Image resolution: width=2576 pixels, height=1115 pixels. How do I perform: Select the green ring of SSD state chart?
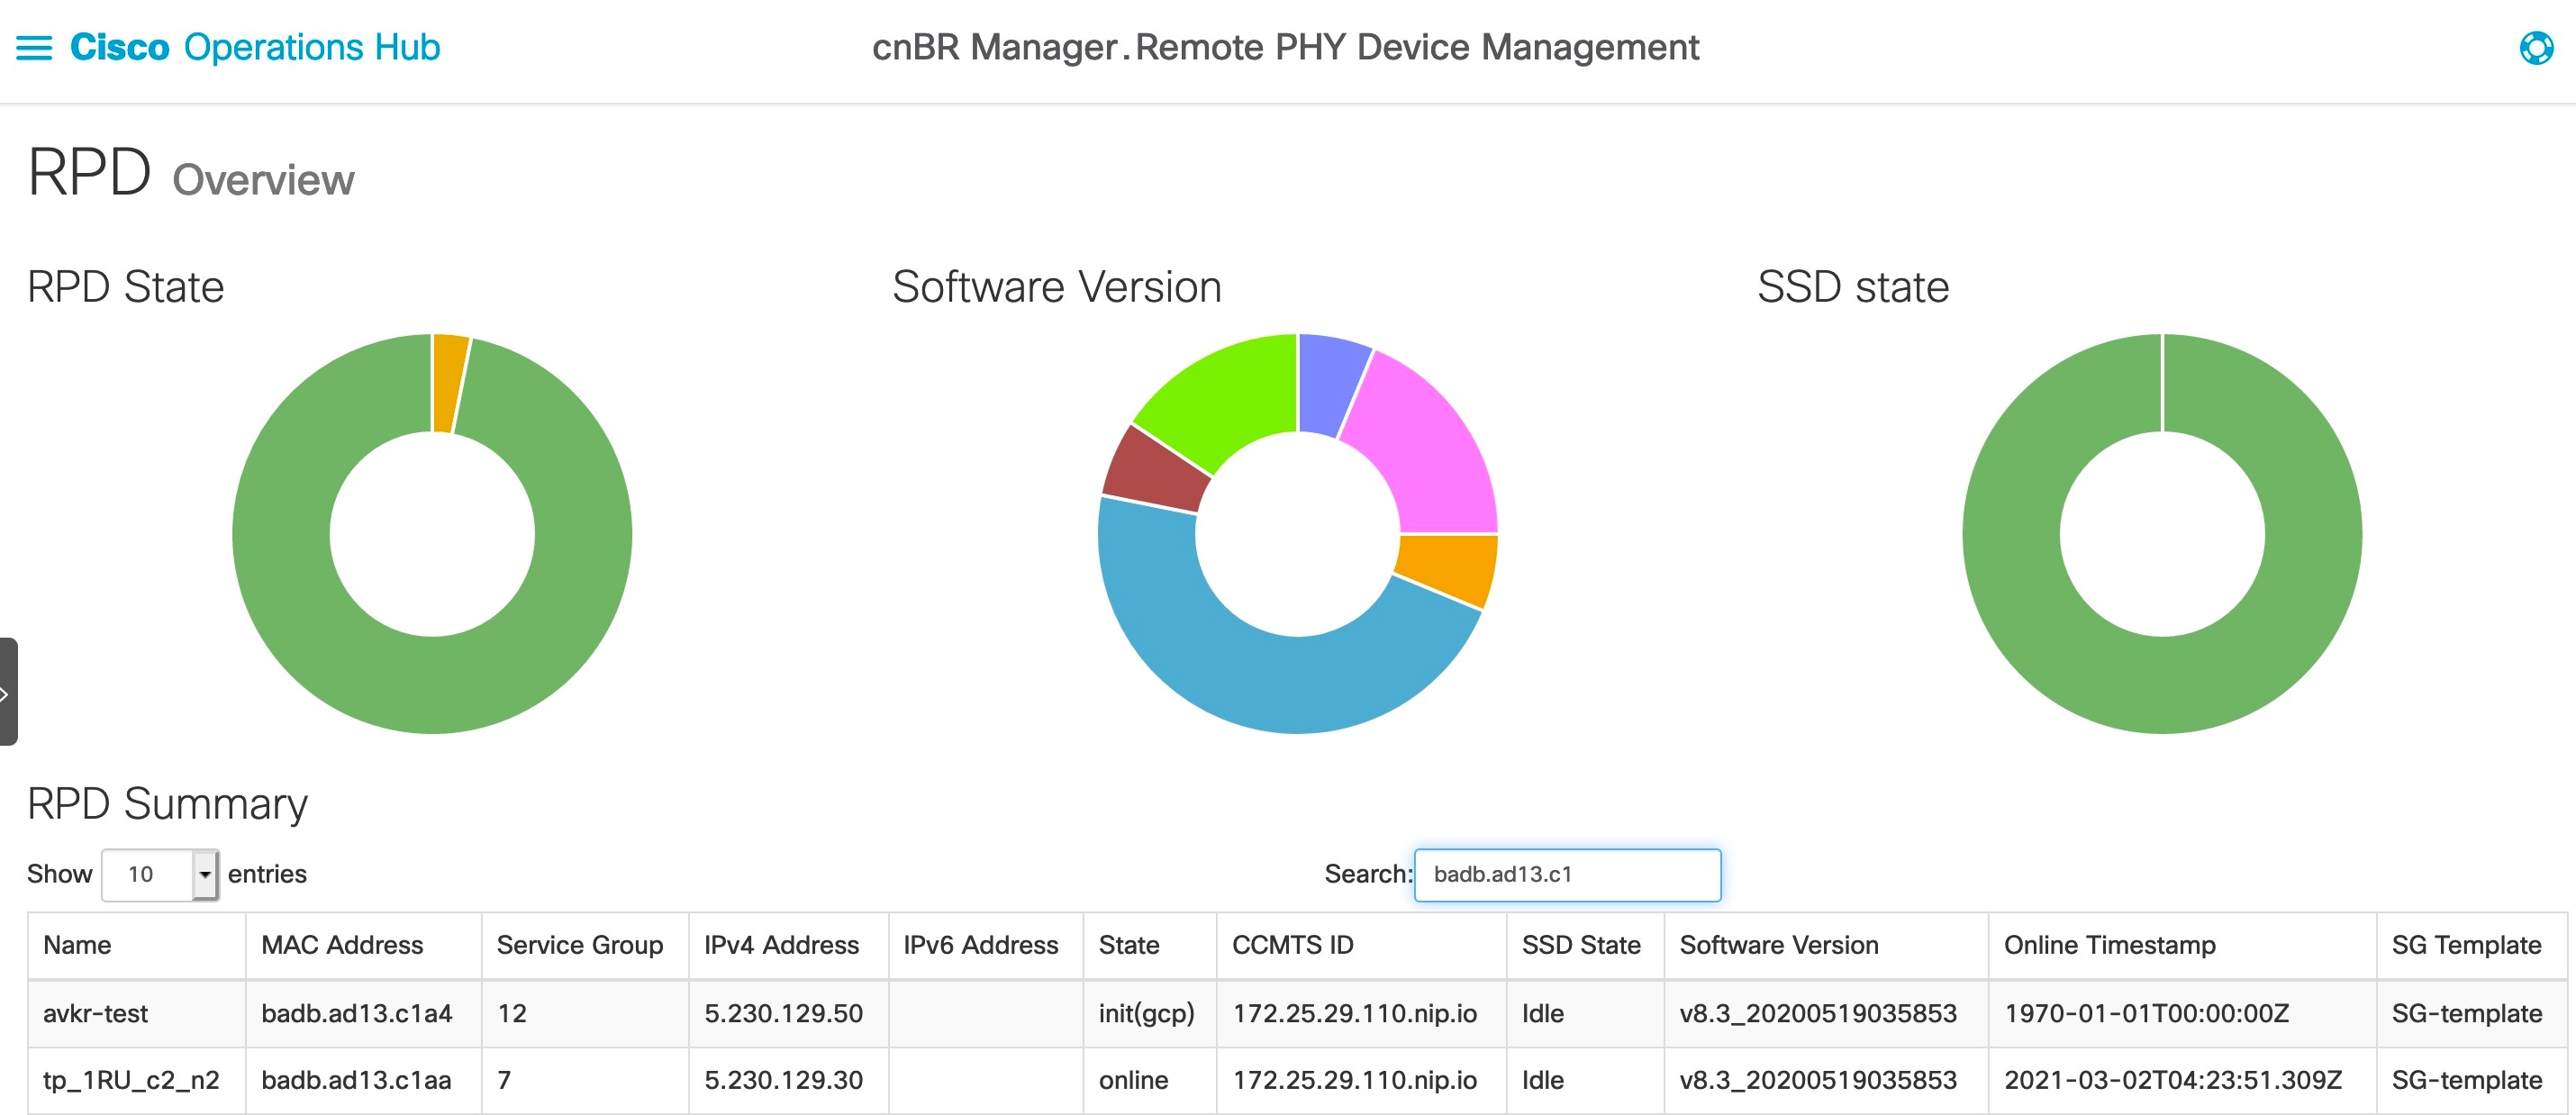2162,686
